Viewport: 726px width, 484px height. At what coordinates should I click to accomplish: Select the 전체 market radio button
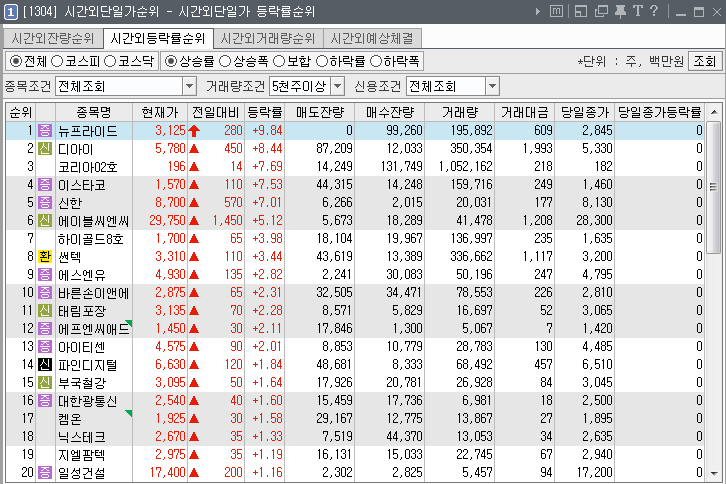(16, 61)
